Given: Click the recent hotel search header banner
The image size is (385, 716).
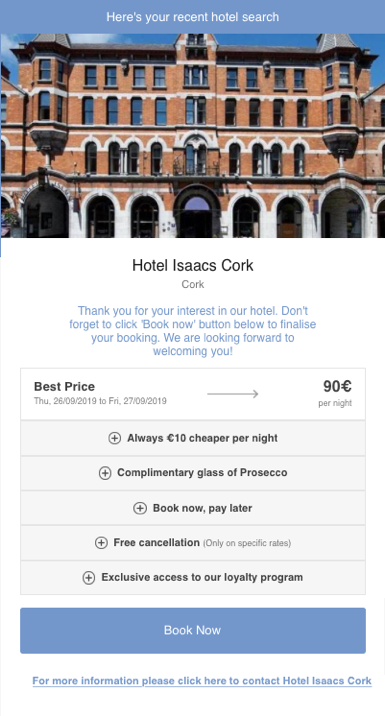Looking at the screenshot, I should tap(193, 17).
